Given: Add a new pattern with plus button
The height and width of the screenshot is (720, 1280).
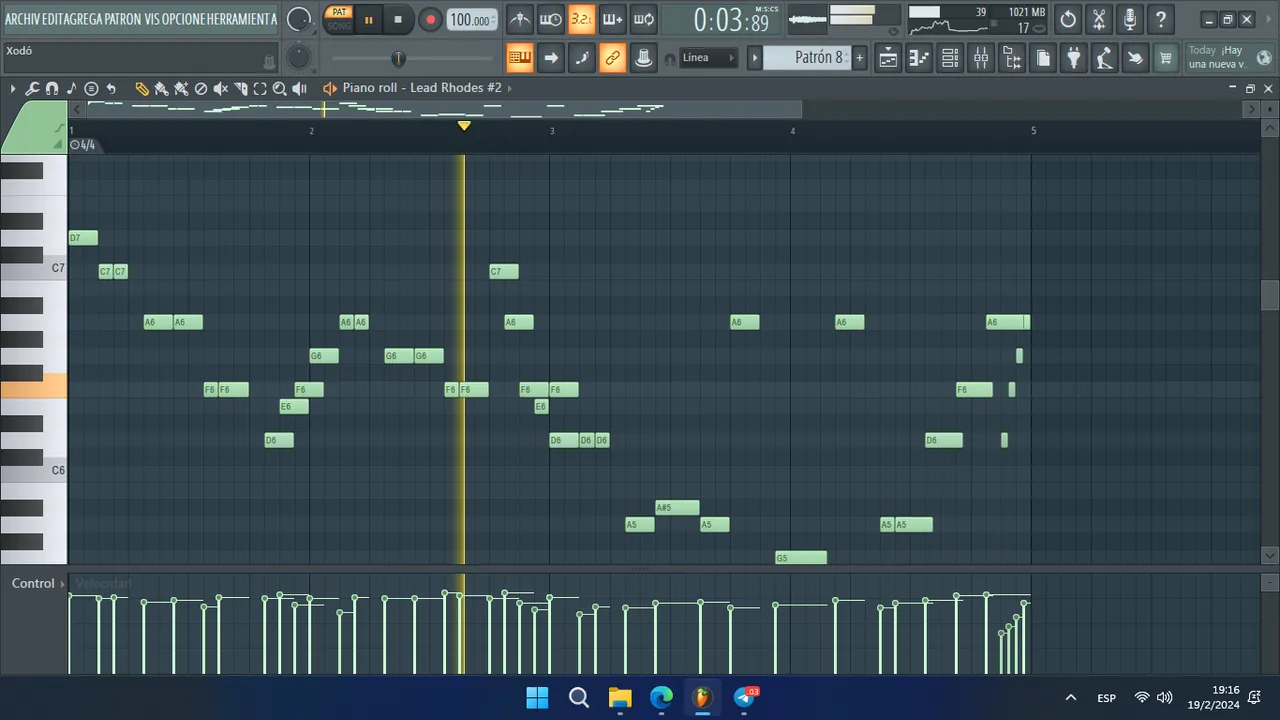Looking at the screenshot, I should tap(859, 58).
